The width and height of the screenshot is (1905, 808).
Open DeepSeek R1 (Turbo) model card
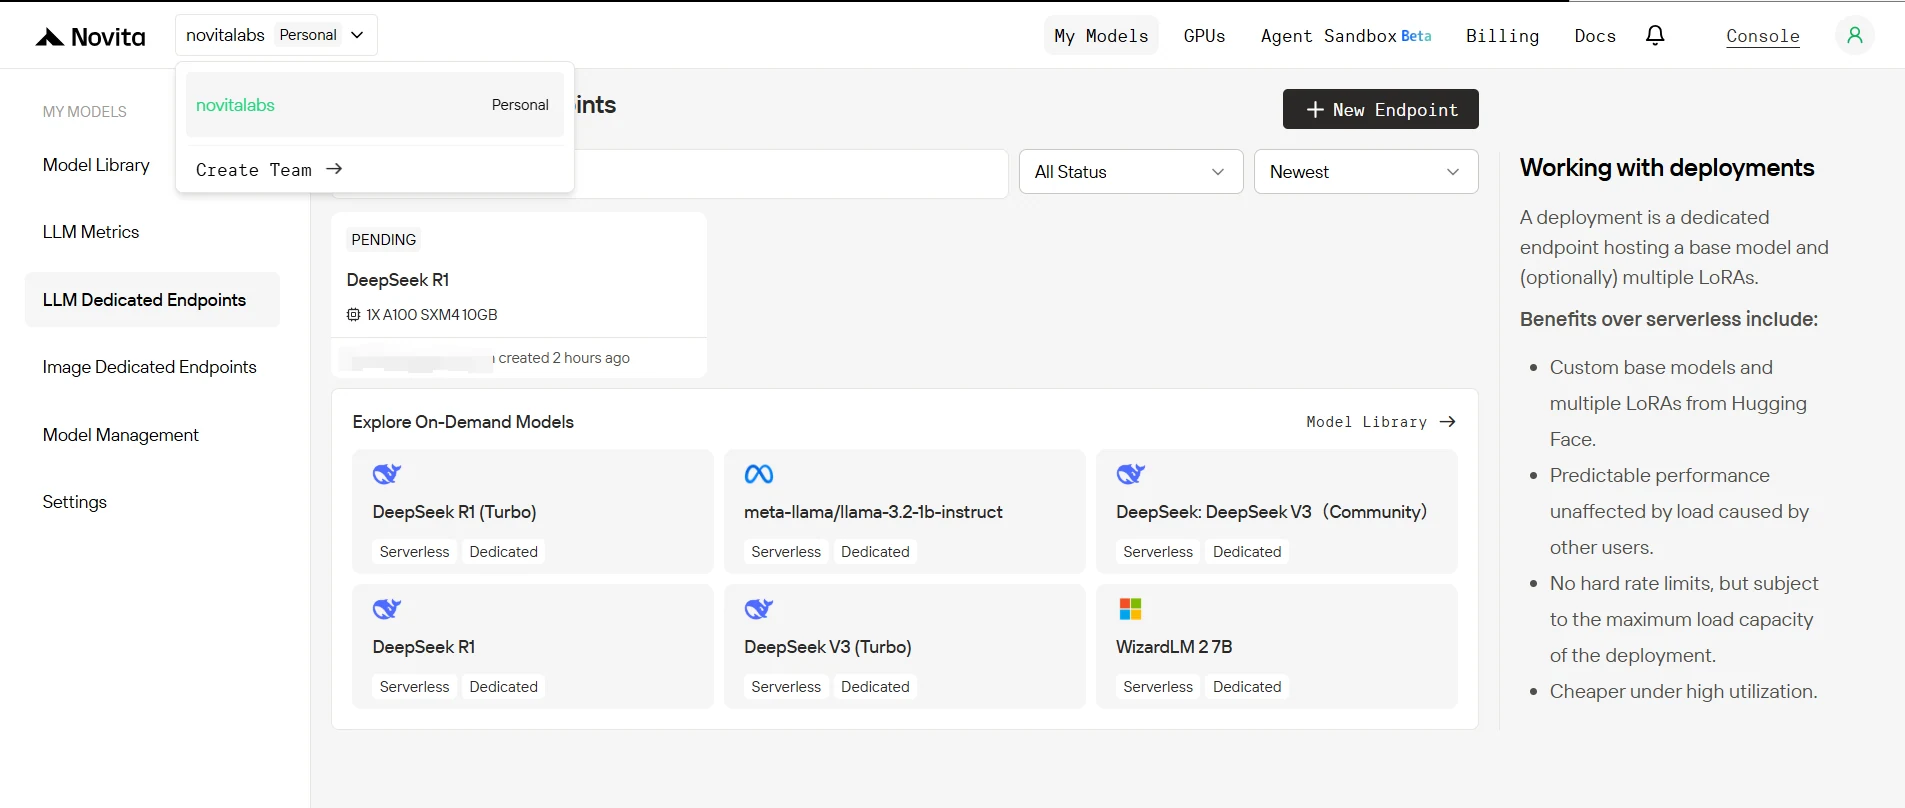tap(532, 511)
